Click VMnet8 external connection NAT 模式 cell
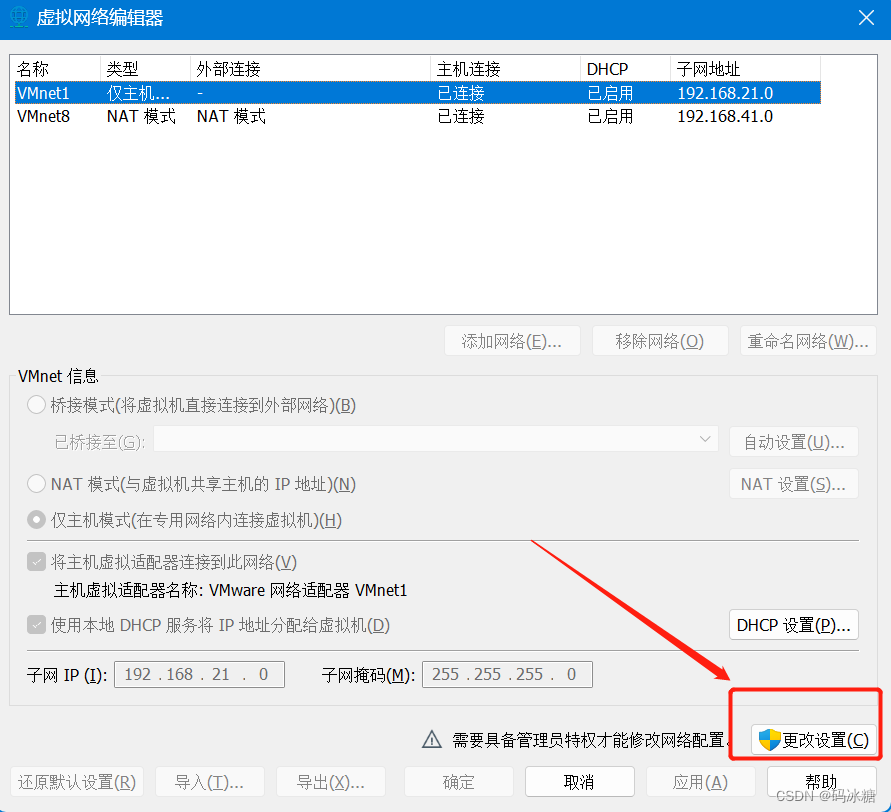The height and width of the screenshot is (812, 891). click(231, 116)
